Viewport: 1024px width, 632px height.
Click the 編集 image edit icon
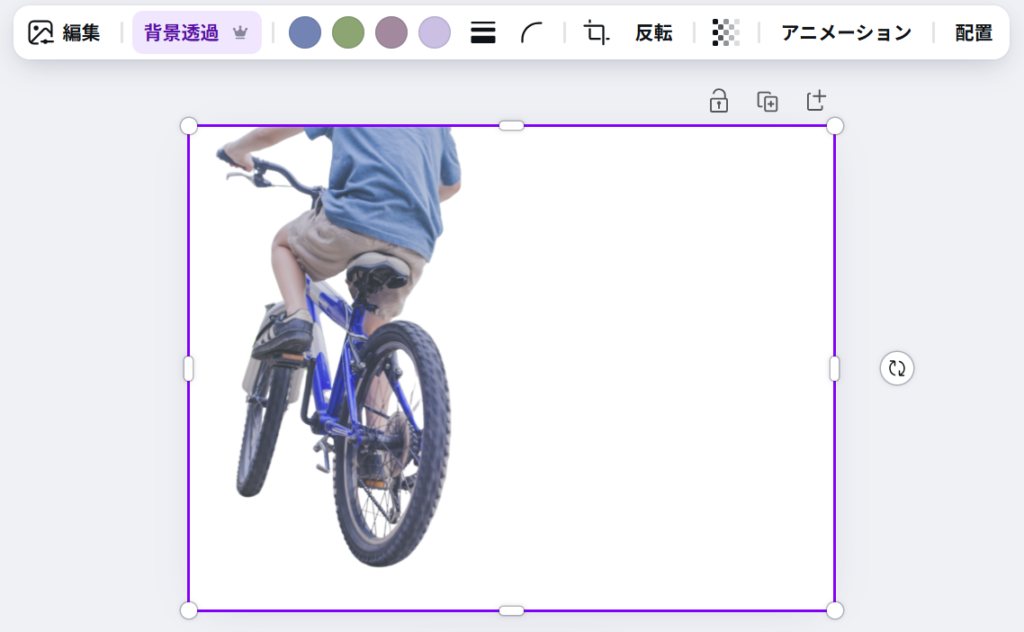(41, 33)
